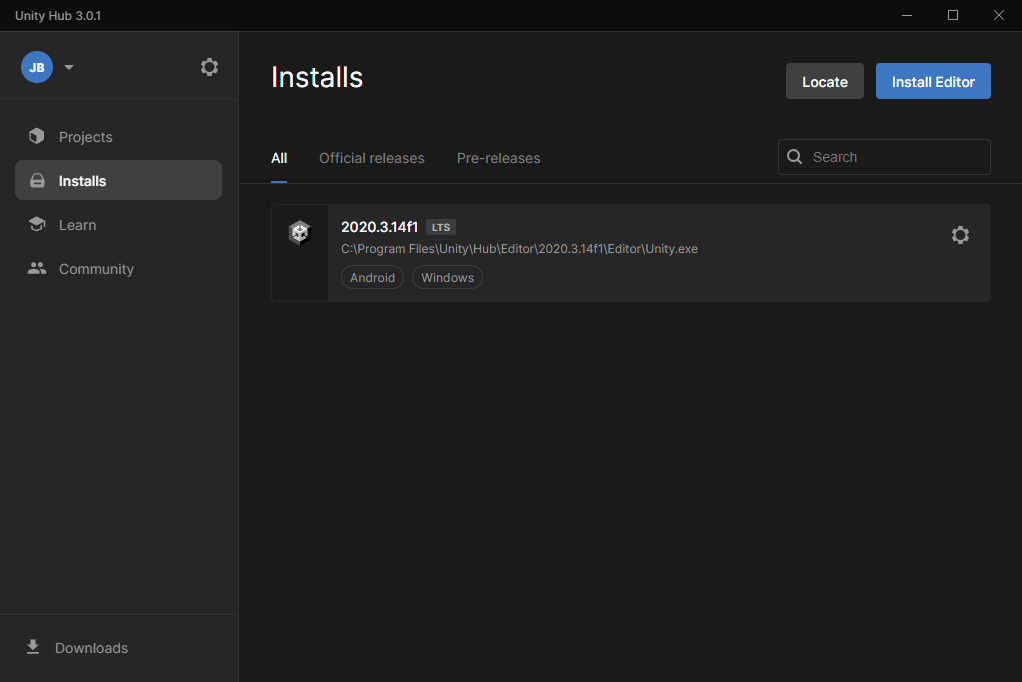Switch to the All tab
The height and width of the screenshot is (682, 1022).
point(279,158)
